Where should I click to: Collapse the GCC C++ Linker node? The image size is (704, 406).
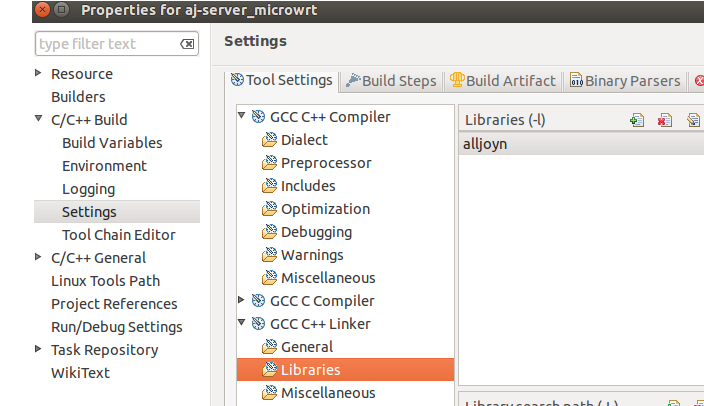(x=242, y=323)
